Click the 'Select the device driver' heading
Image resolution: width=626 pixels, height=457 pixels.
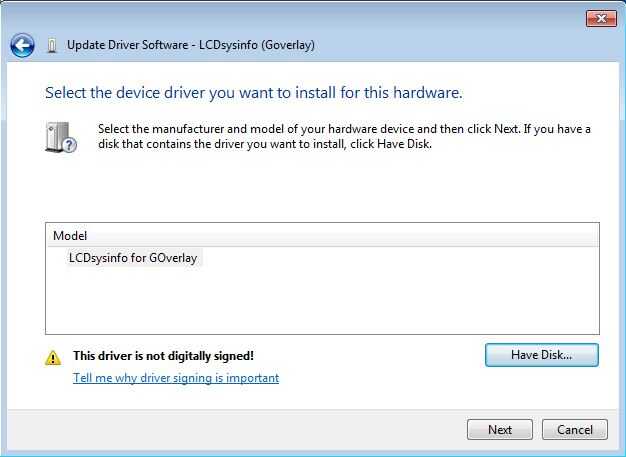pyautogui.click(x=254, y=93)
